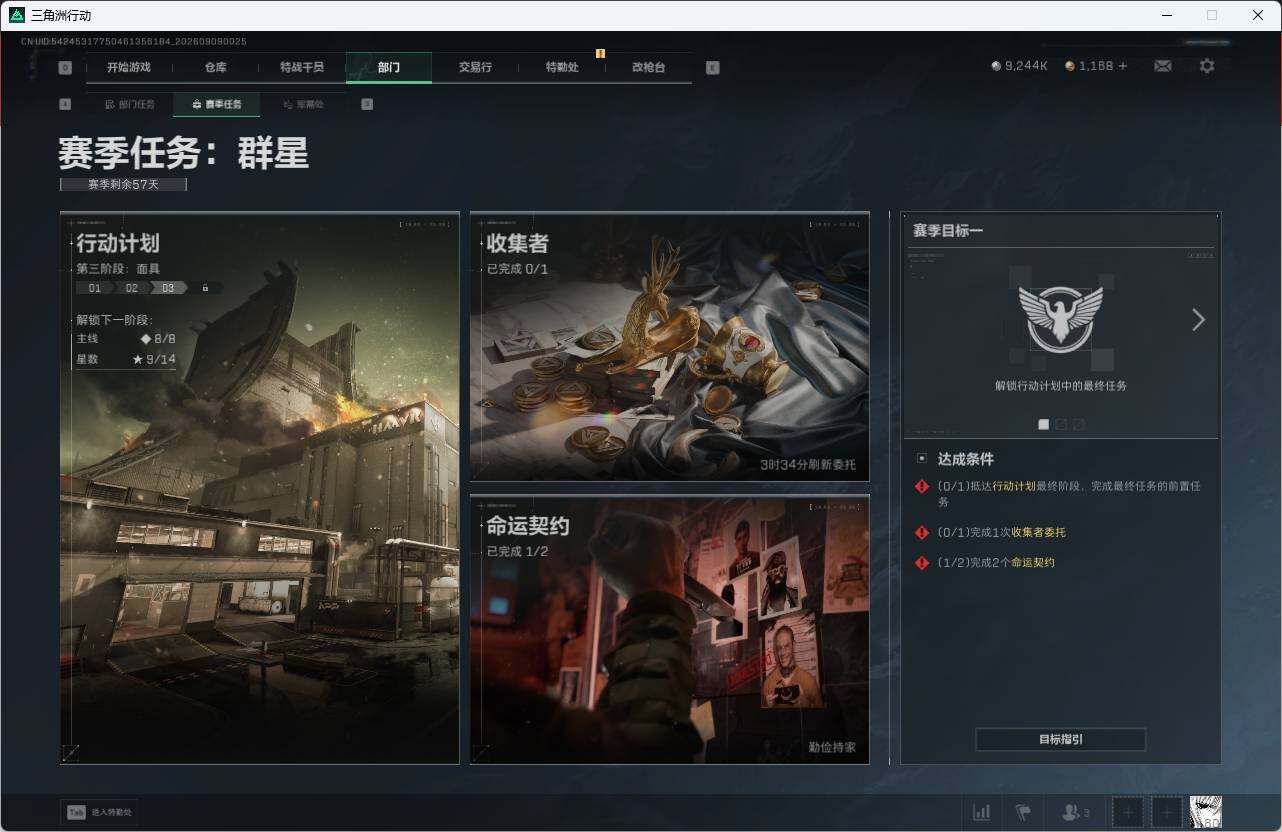Viewport: 1282px width, 832px height.
Task: Select the second season goal page dot
Action: (1061, 425)
